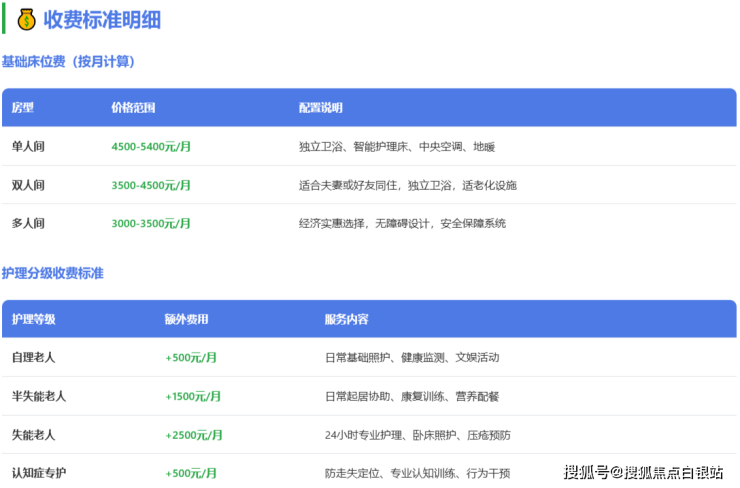This screenshot has height=488, width=740.
Task: Click the 额外费用 column header
Action: click(x=187, y=320)
